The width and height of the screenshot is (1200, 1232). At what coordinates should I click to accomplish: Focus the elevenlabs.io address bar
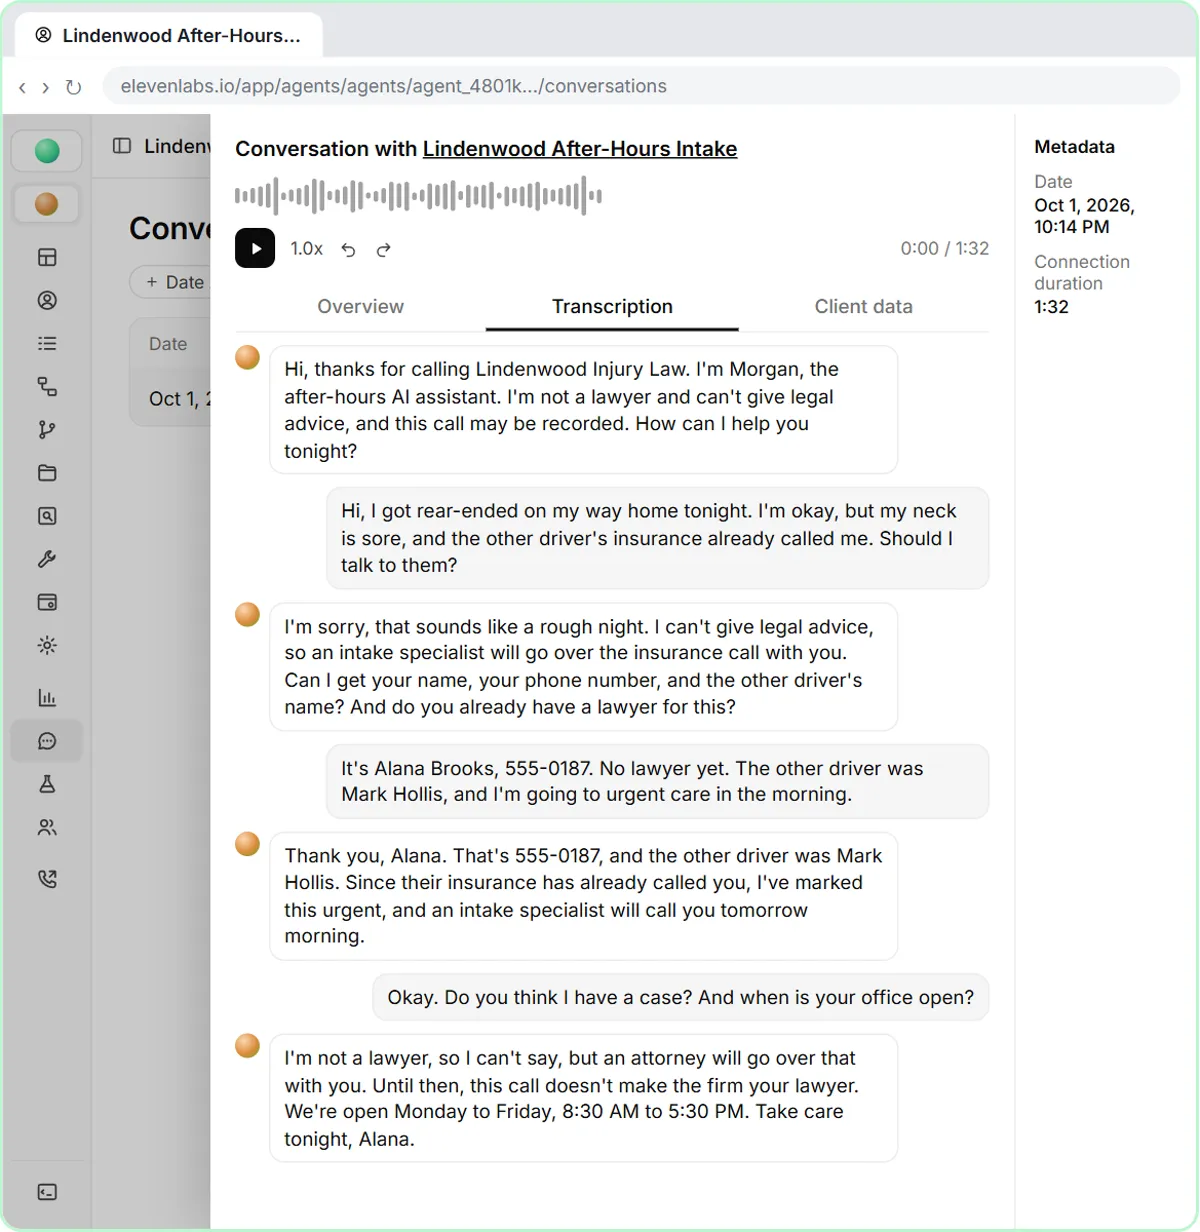click(x=641, y=86)
